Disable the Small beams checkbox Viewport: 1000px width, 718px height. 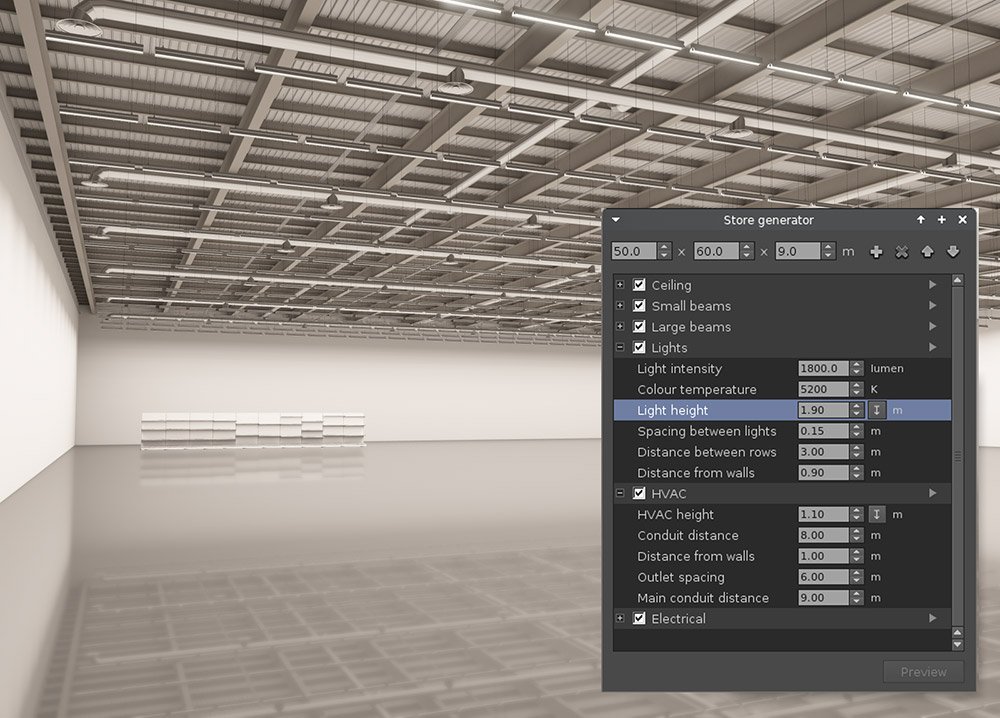pyautogui.click(x=639, y=306)
